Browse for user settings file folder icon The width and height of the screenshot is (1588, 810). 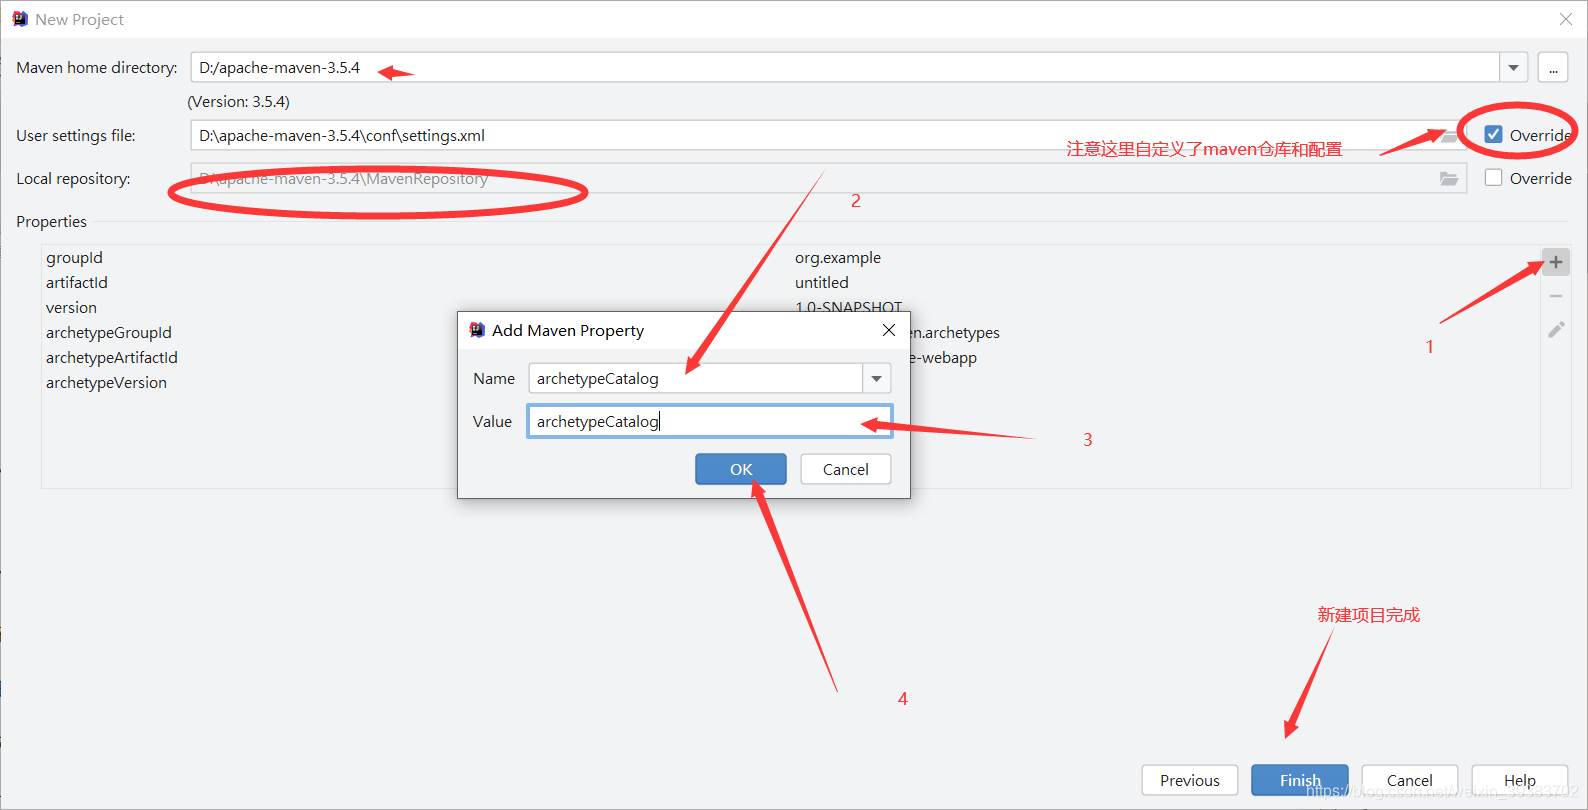(1449, 136)
